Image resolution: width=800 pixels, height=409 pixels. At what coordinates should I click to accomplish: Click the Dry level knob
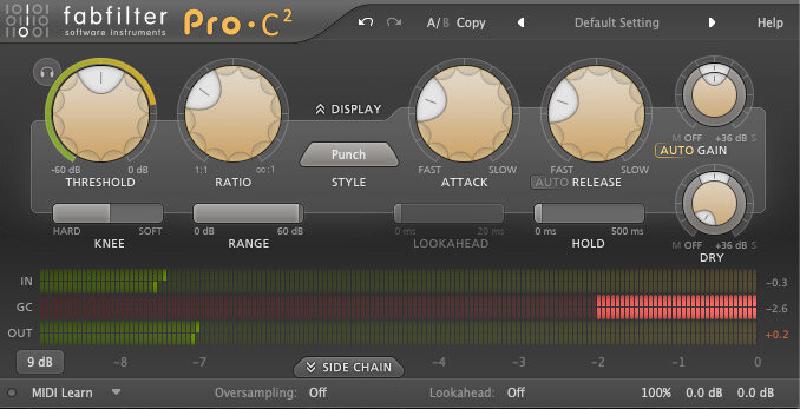pyautogui.click(x=715, y=203)
